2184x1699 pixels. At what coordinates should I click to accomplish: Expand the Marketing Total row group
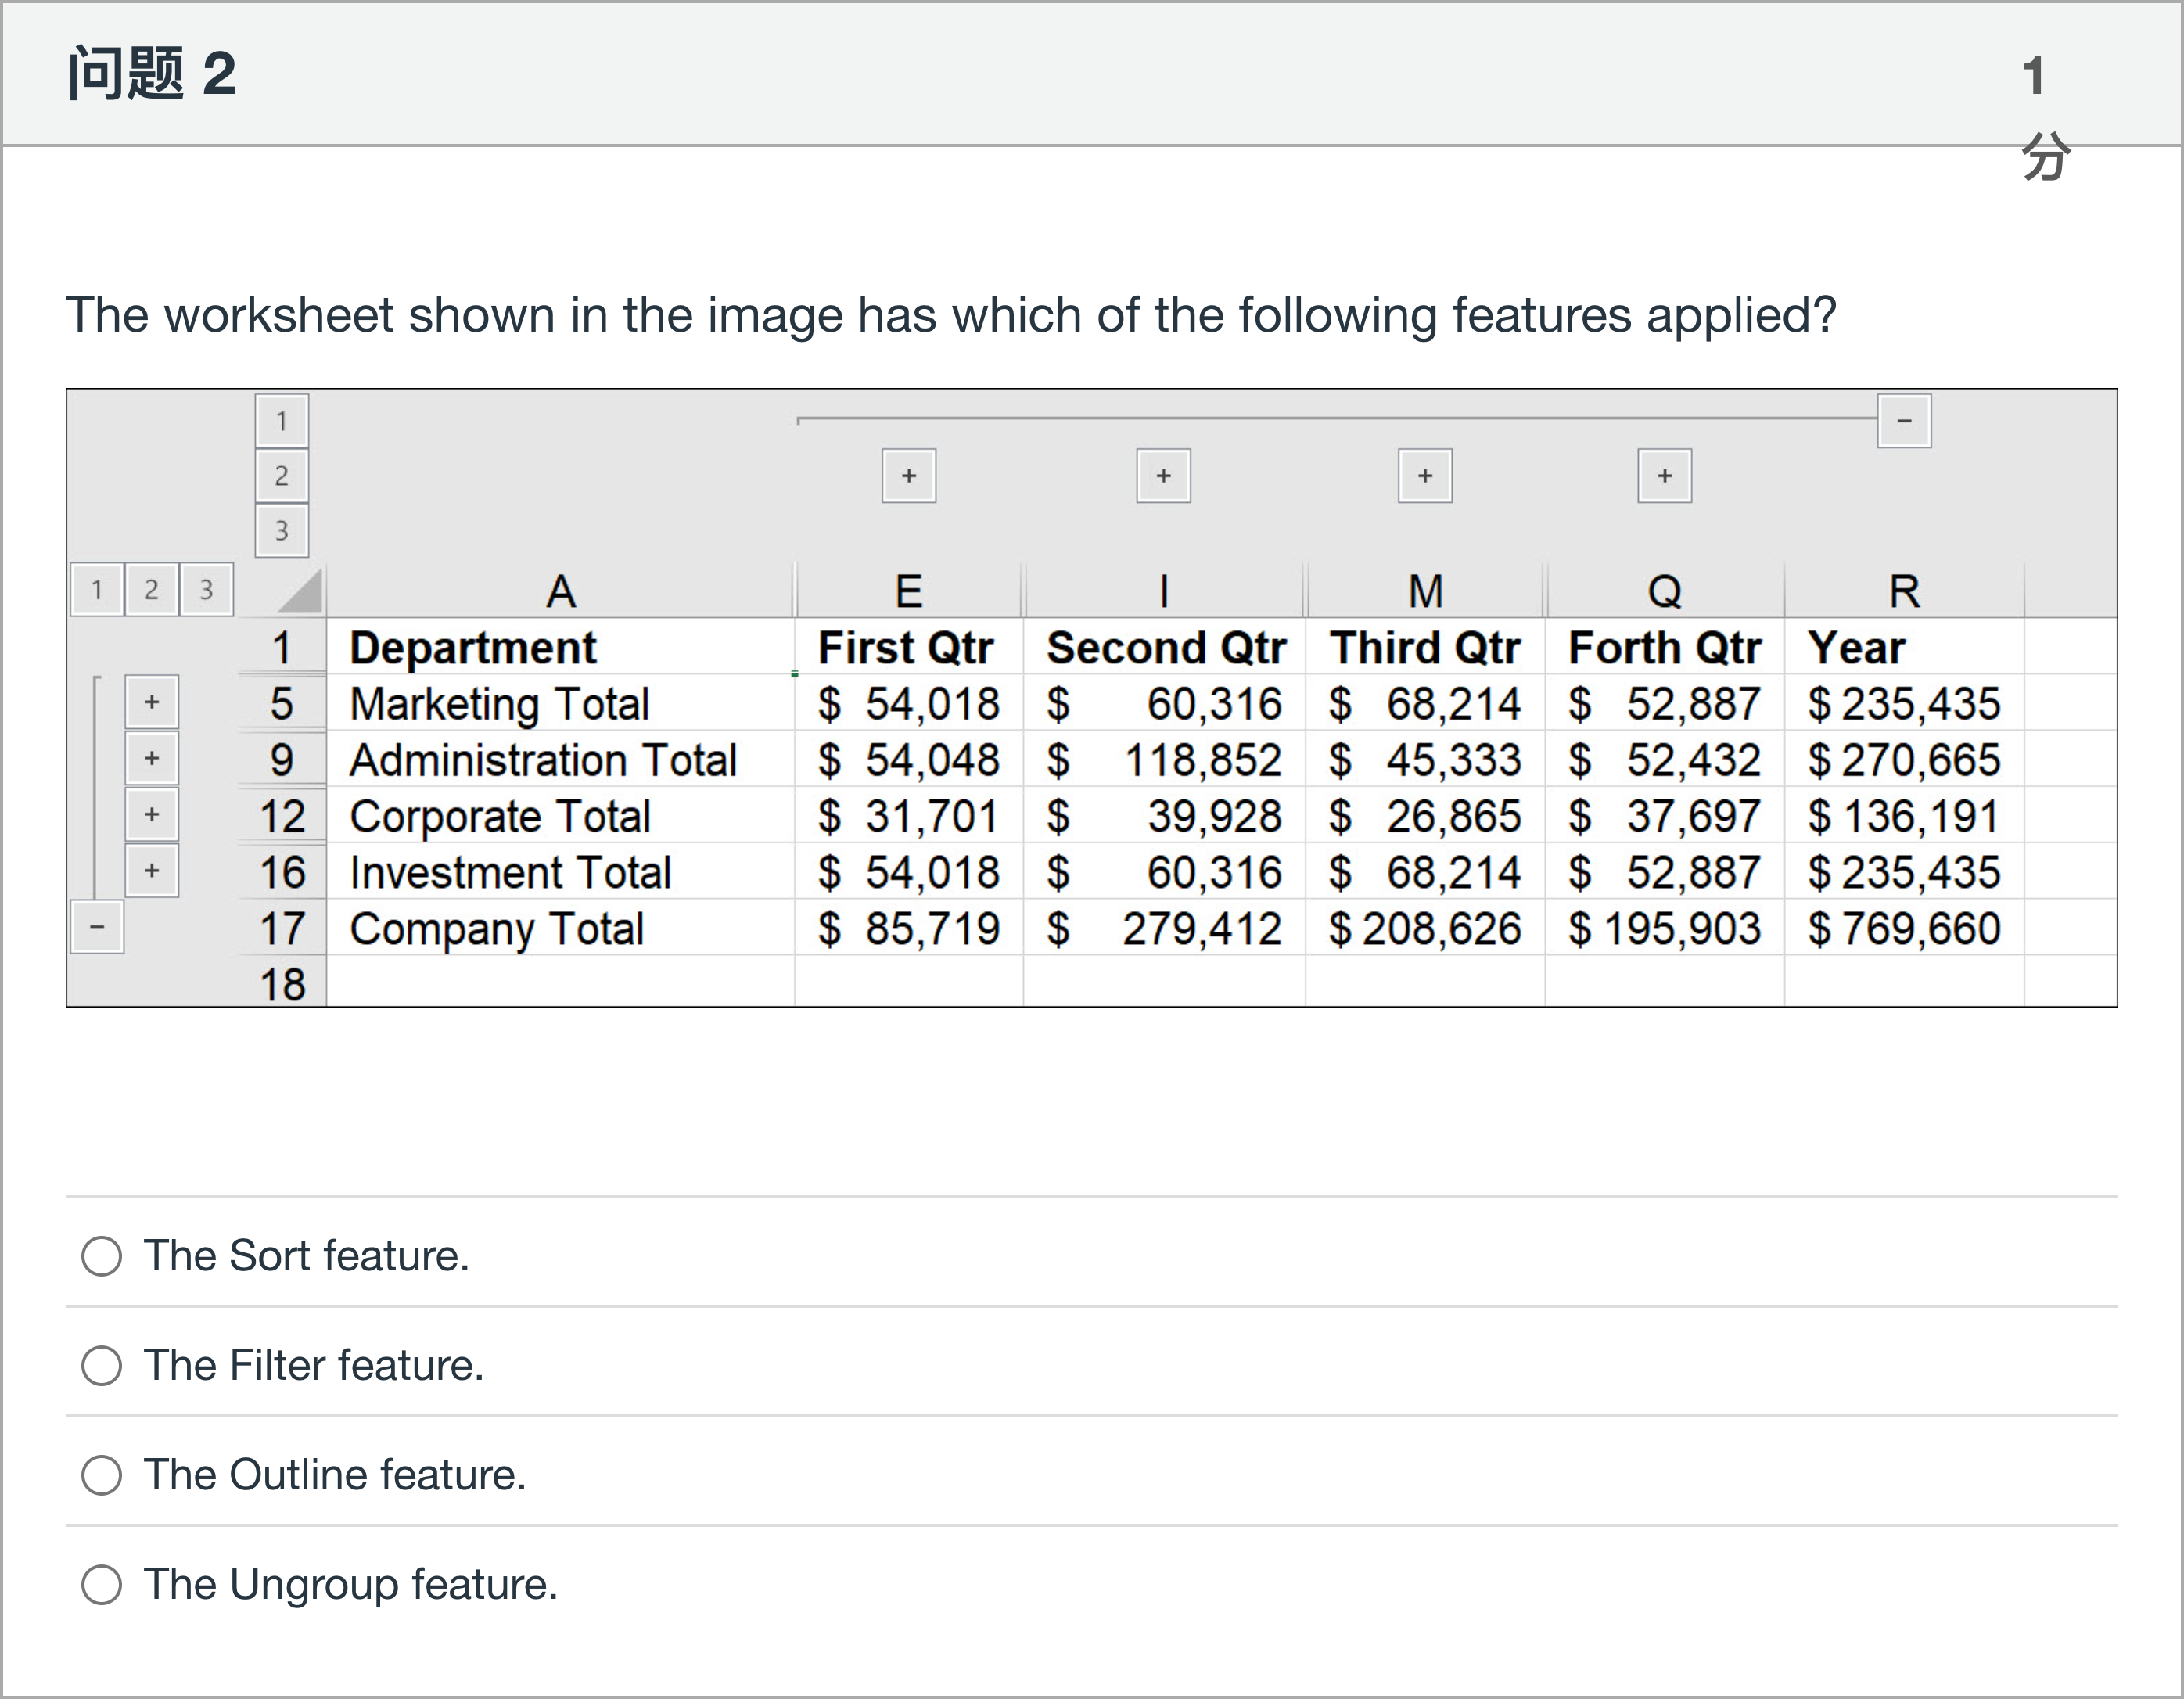[152, 702]
